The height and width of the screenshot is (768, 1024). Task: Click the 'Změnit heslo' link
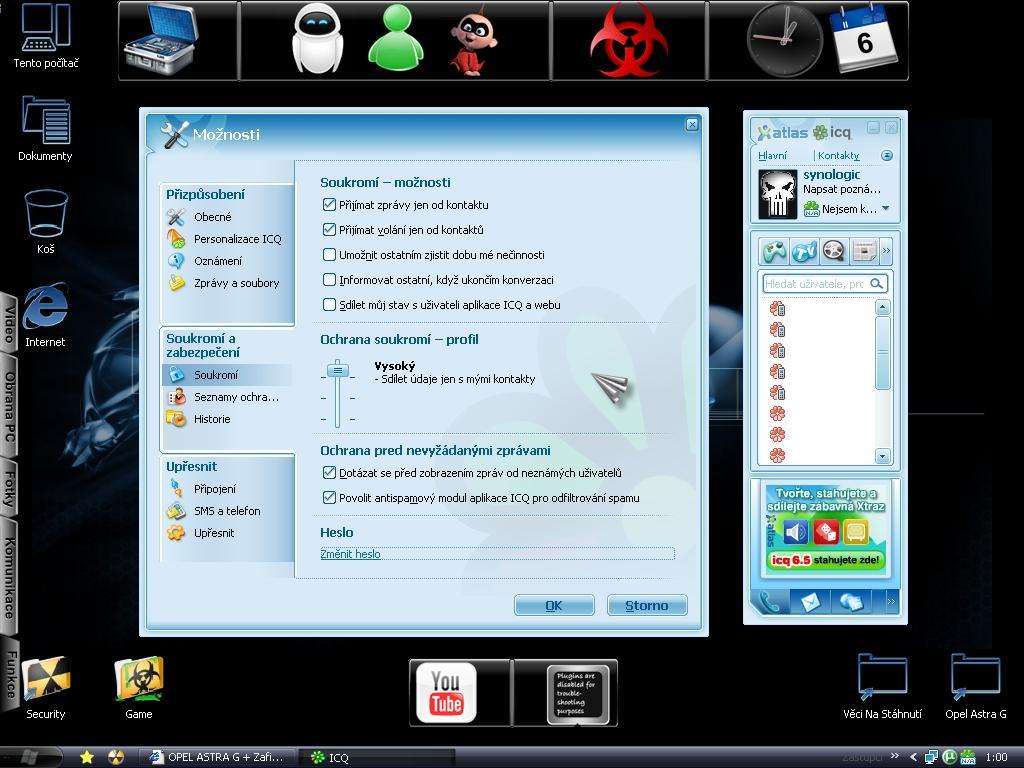(x=350, y=554)
